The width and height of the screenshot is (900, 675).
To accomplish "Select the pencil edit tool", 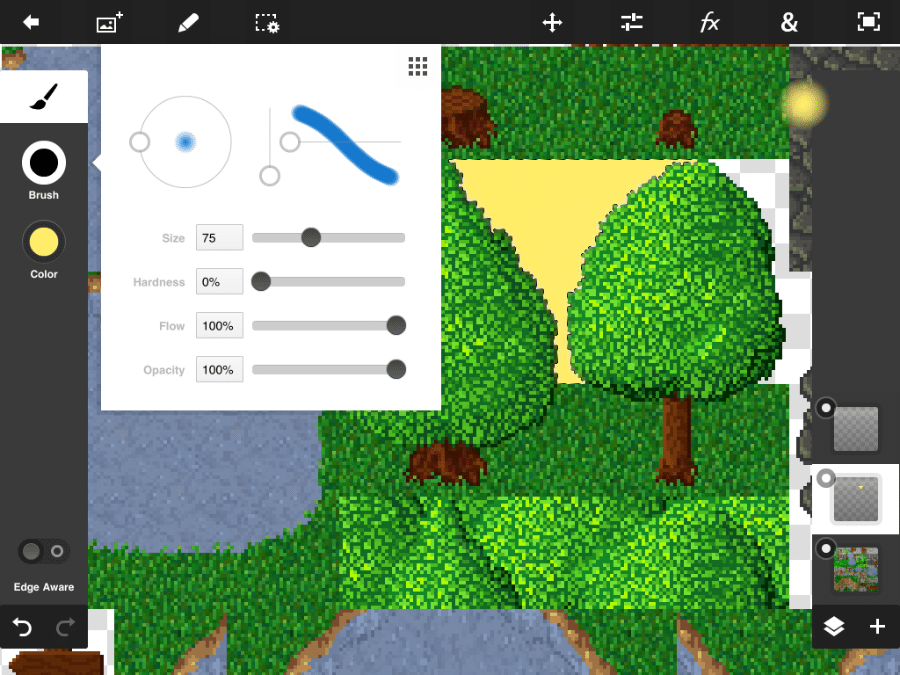I will [x=188, y=22].
